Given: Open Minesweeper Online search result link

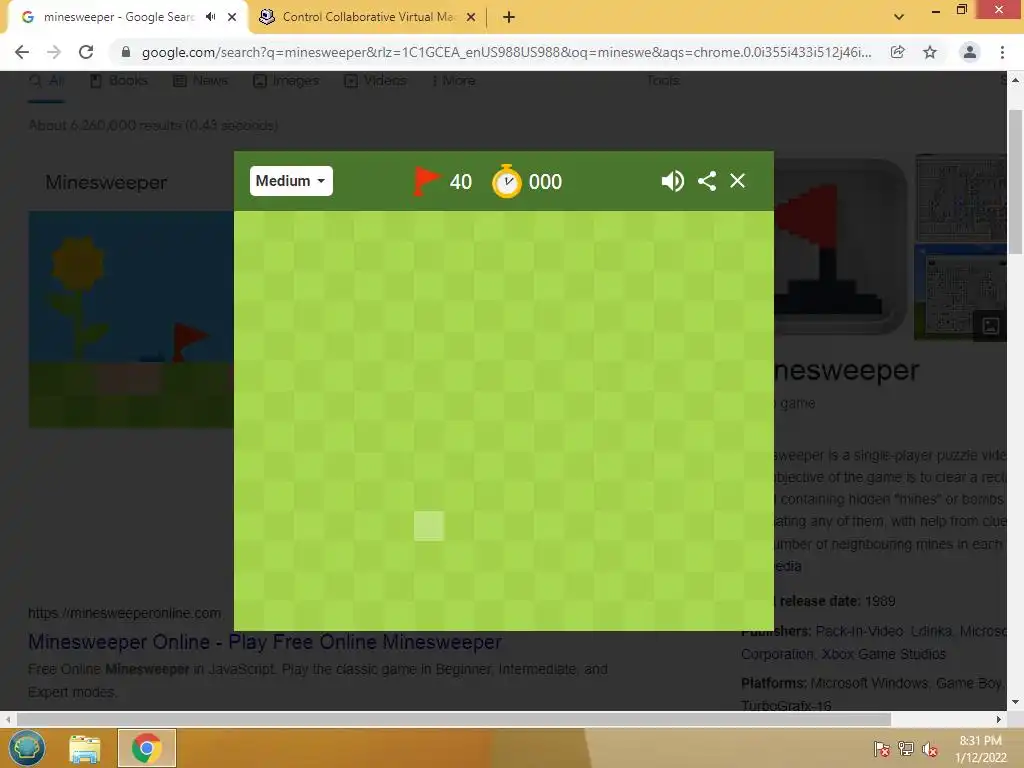Looking at the screenshot, I should pyautogui.click(x=264, y=642).
